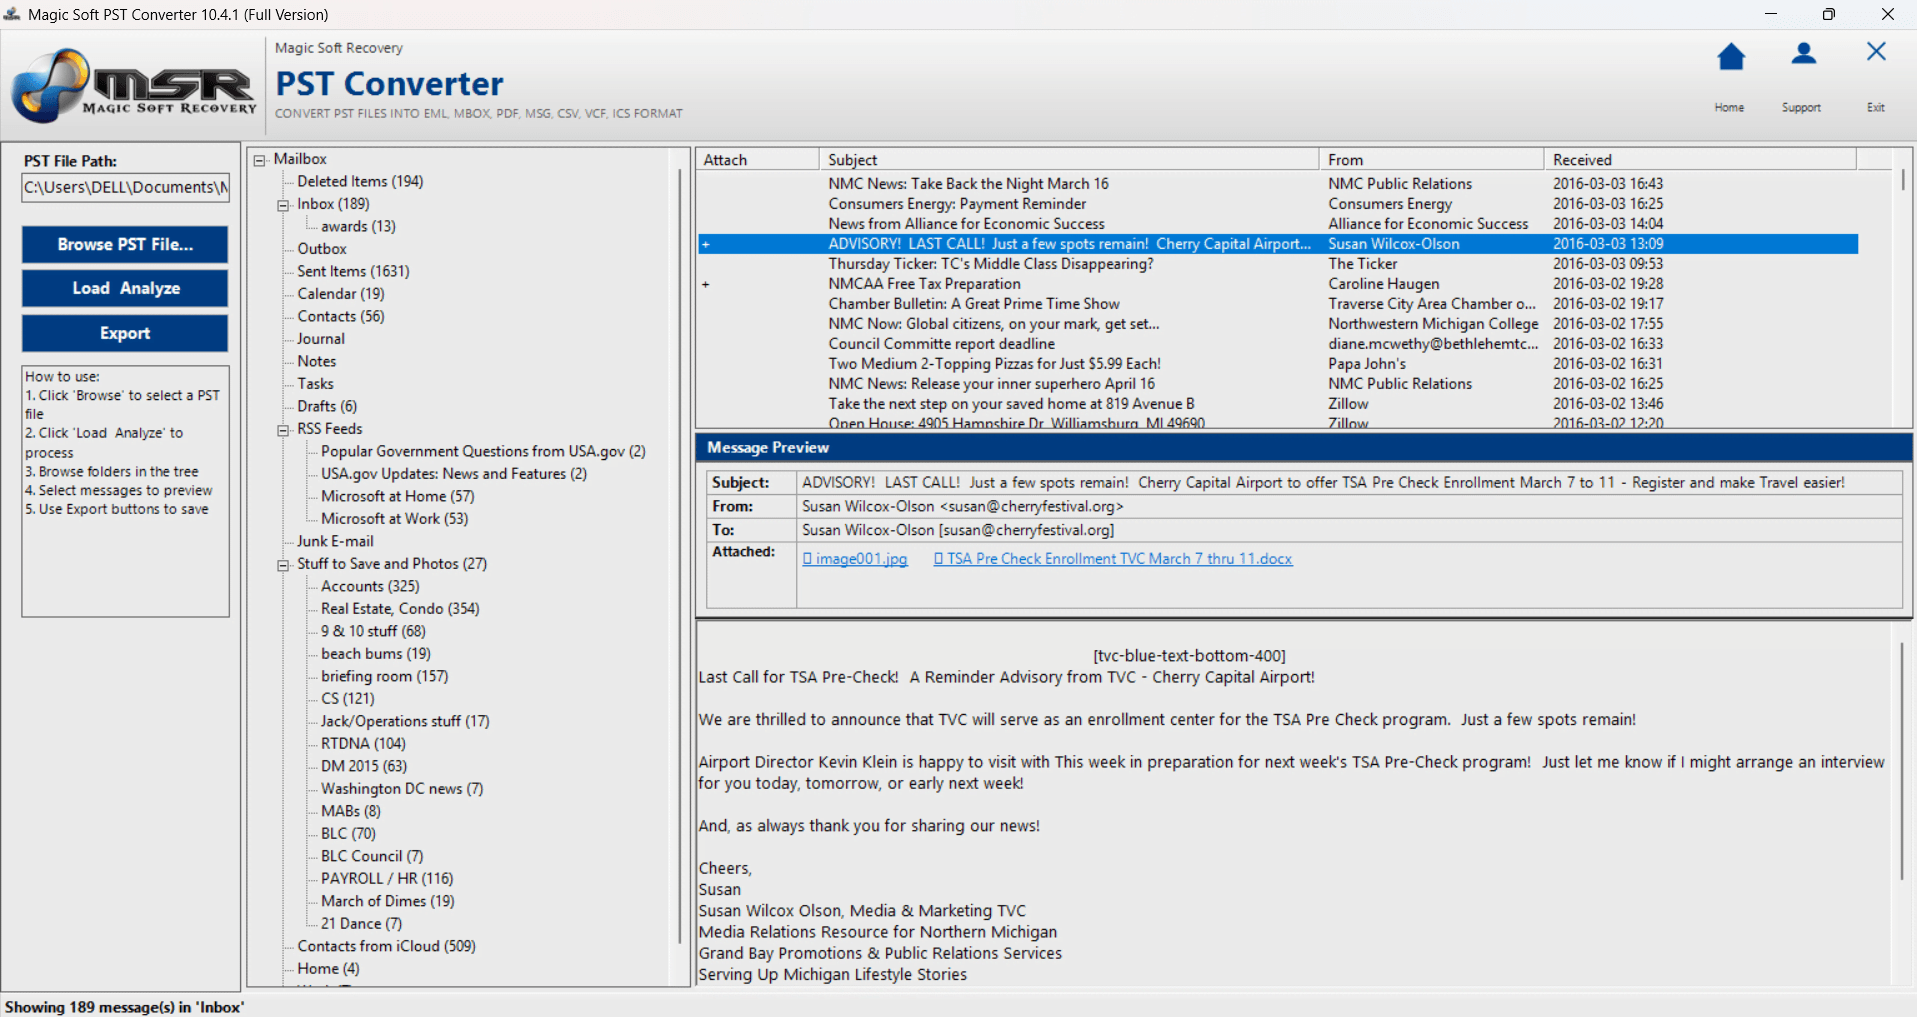This screenshot has width=1917, height=1017.
Task: Click the Load Analyze button
Action: [125, 288]
